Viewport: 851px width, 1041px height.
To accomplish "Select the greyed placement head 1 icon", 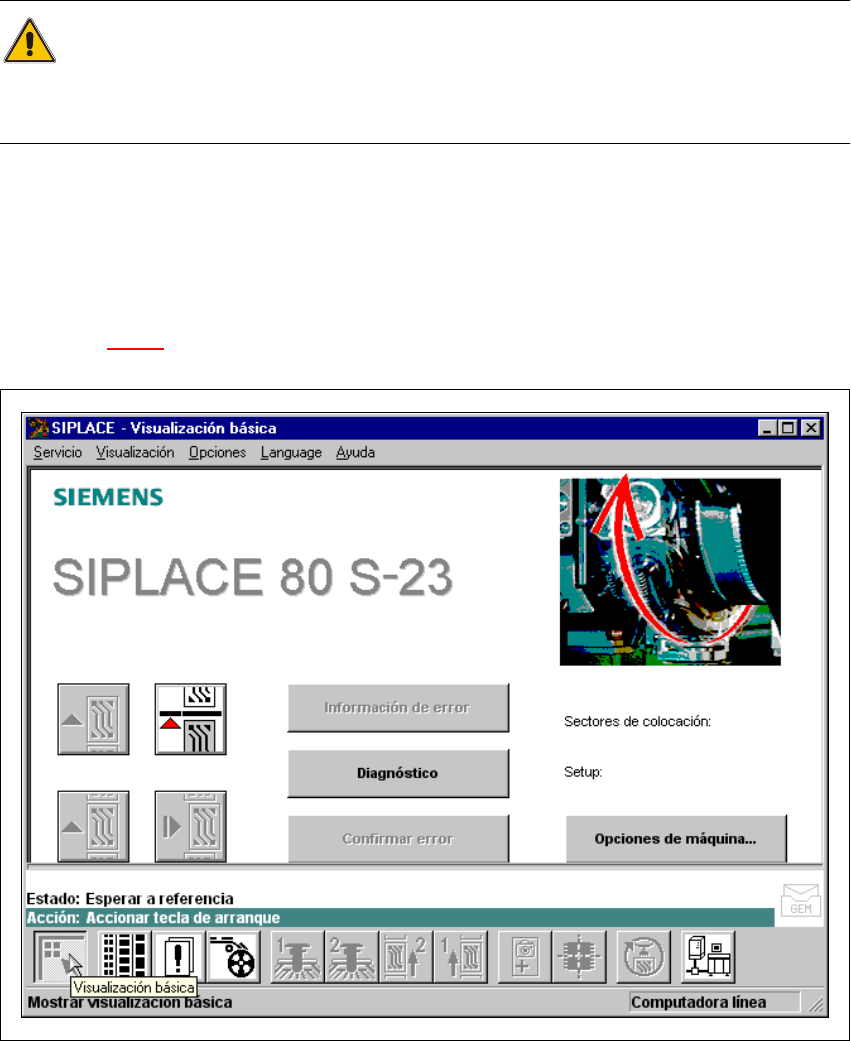I will [297, 957].
